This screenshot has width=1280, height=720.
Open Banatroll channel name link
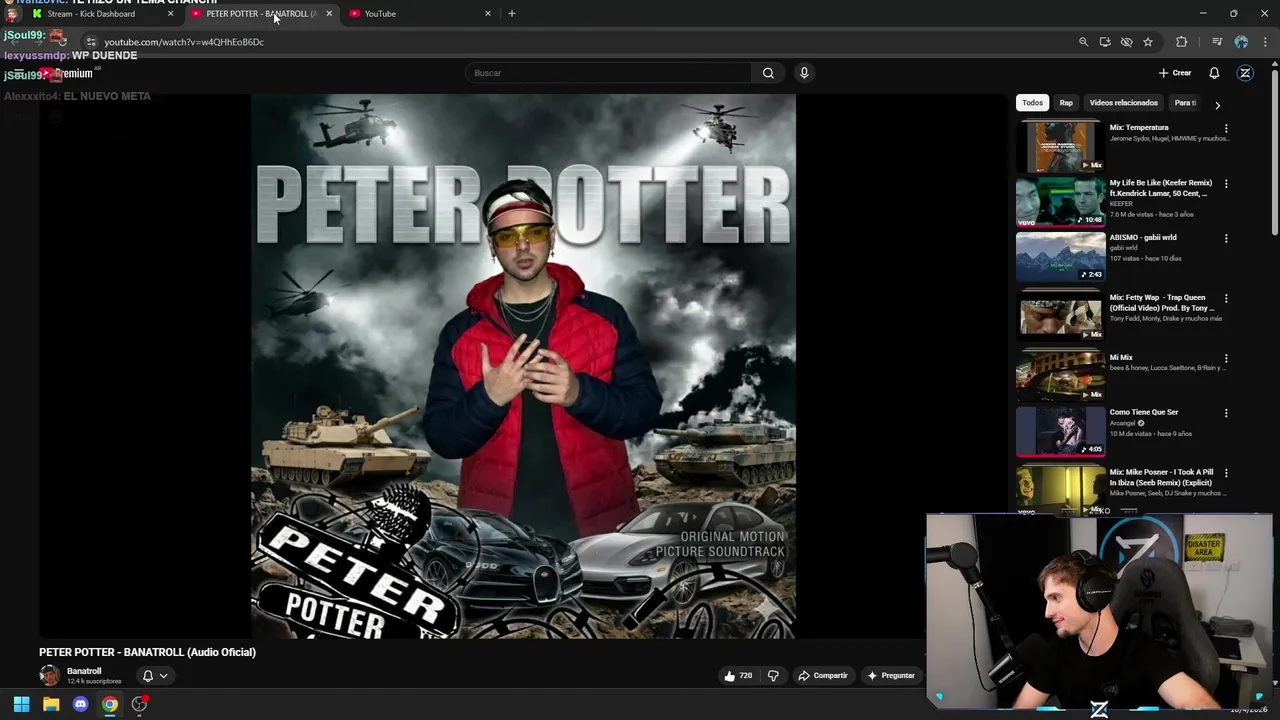coord(84,671)
